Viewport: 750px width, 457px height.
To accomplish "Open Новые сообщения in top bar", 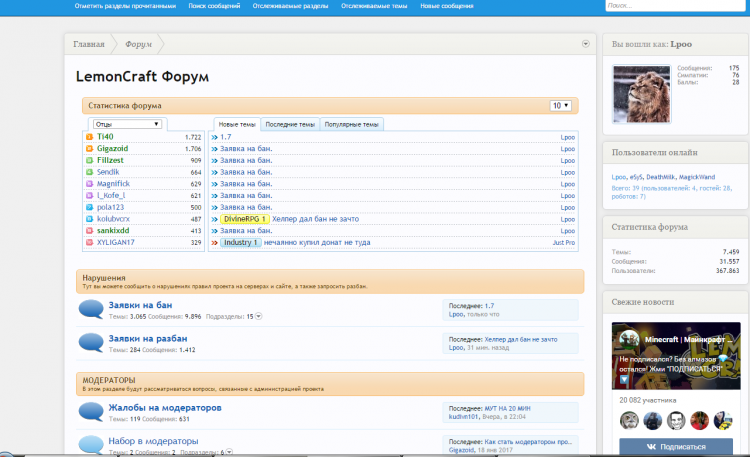I will click(447, 6).
